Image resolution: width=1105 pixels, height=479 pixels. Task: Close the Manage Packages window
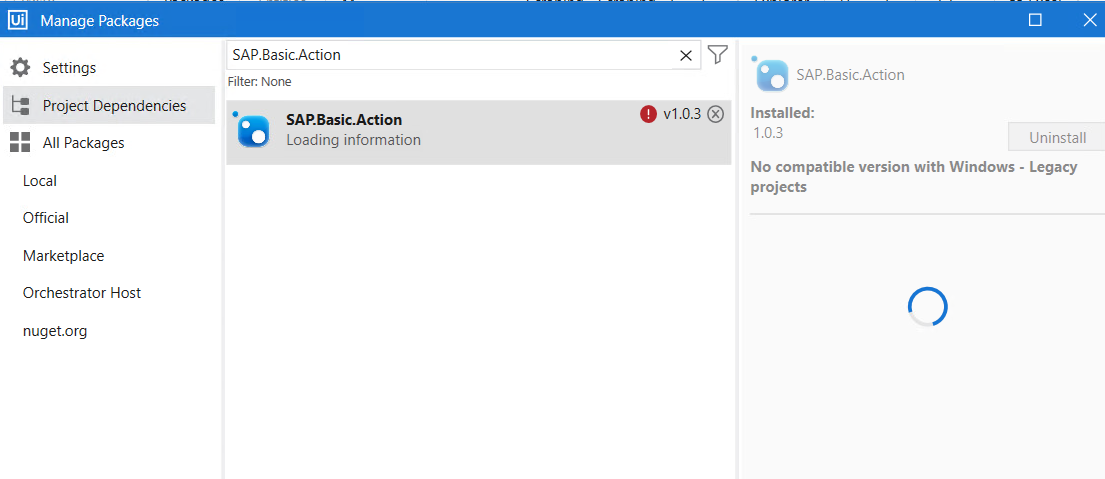point(1089,20)
